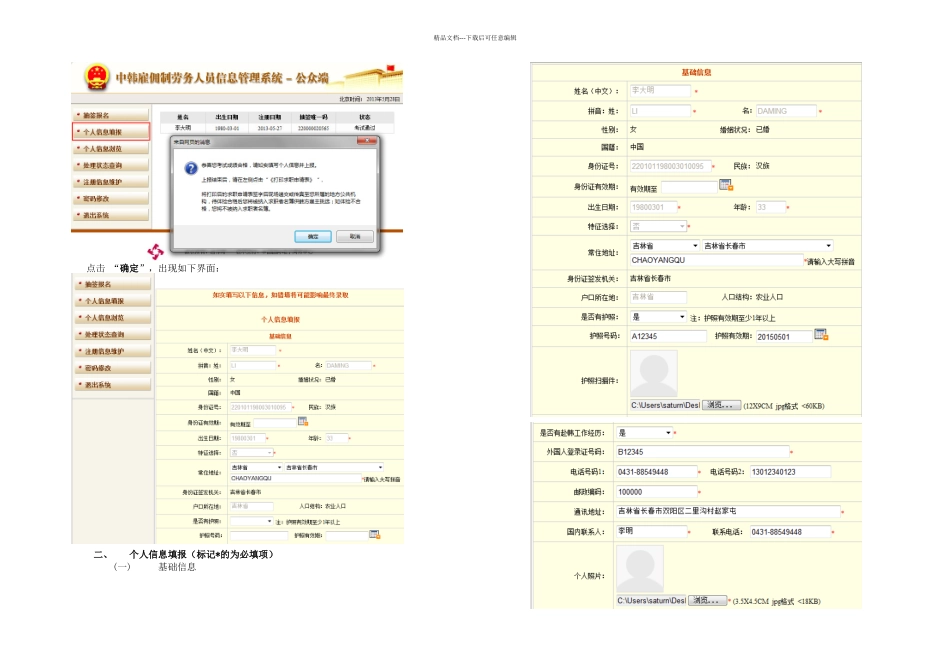The width and height of the screenshot is (950, 672).
Task: Click the 护照扫描件 placeholder thumbnail
Action: [x=654, y=374]
